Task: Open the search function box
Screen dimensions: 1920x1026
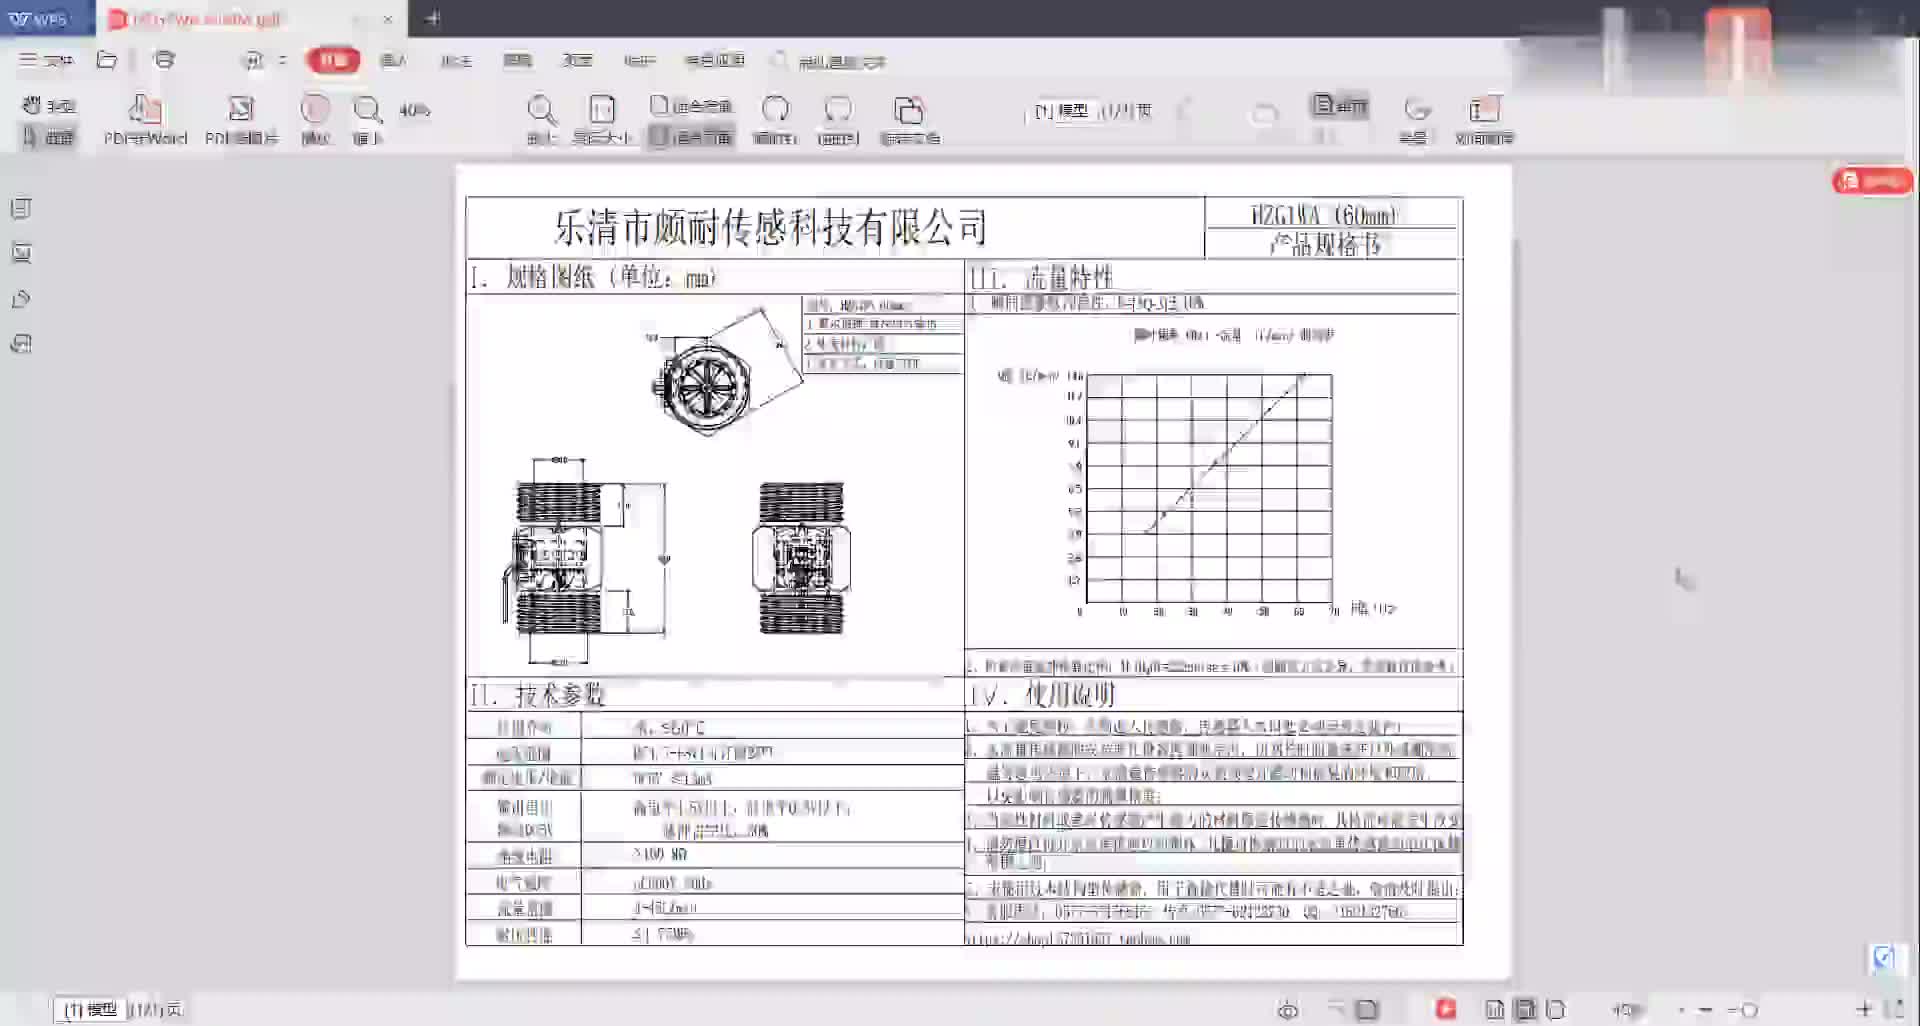Action: click(828, 61)
